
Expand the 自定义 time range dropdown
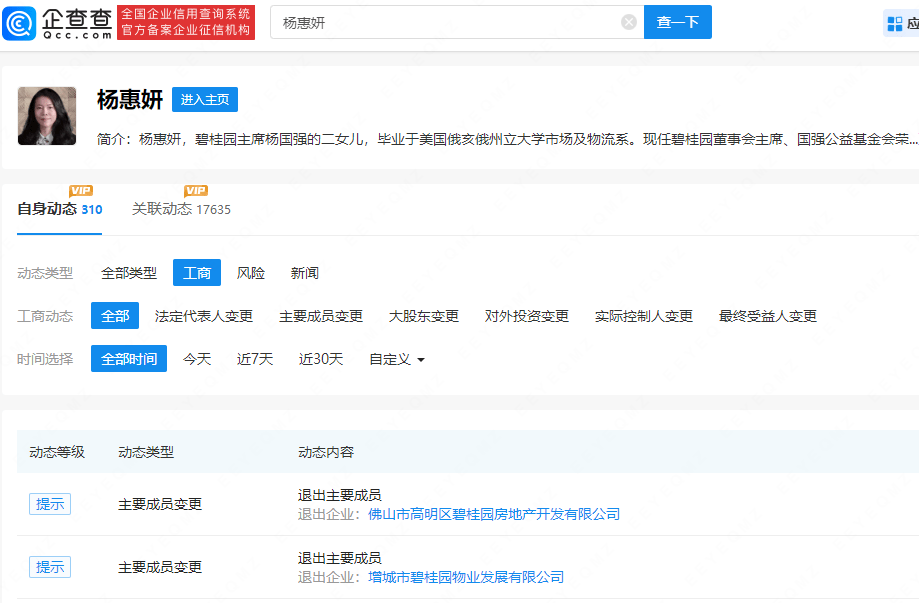[x=397, y=359]
